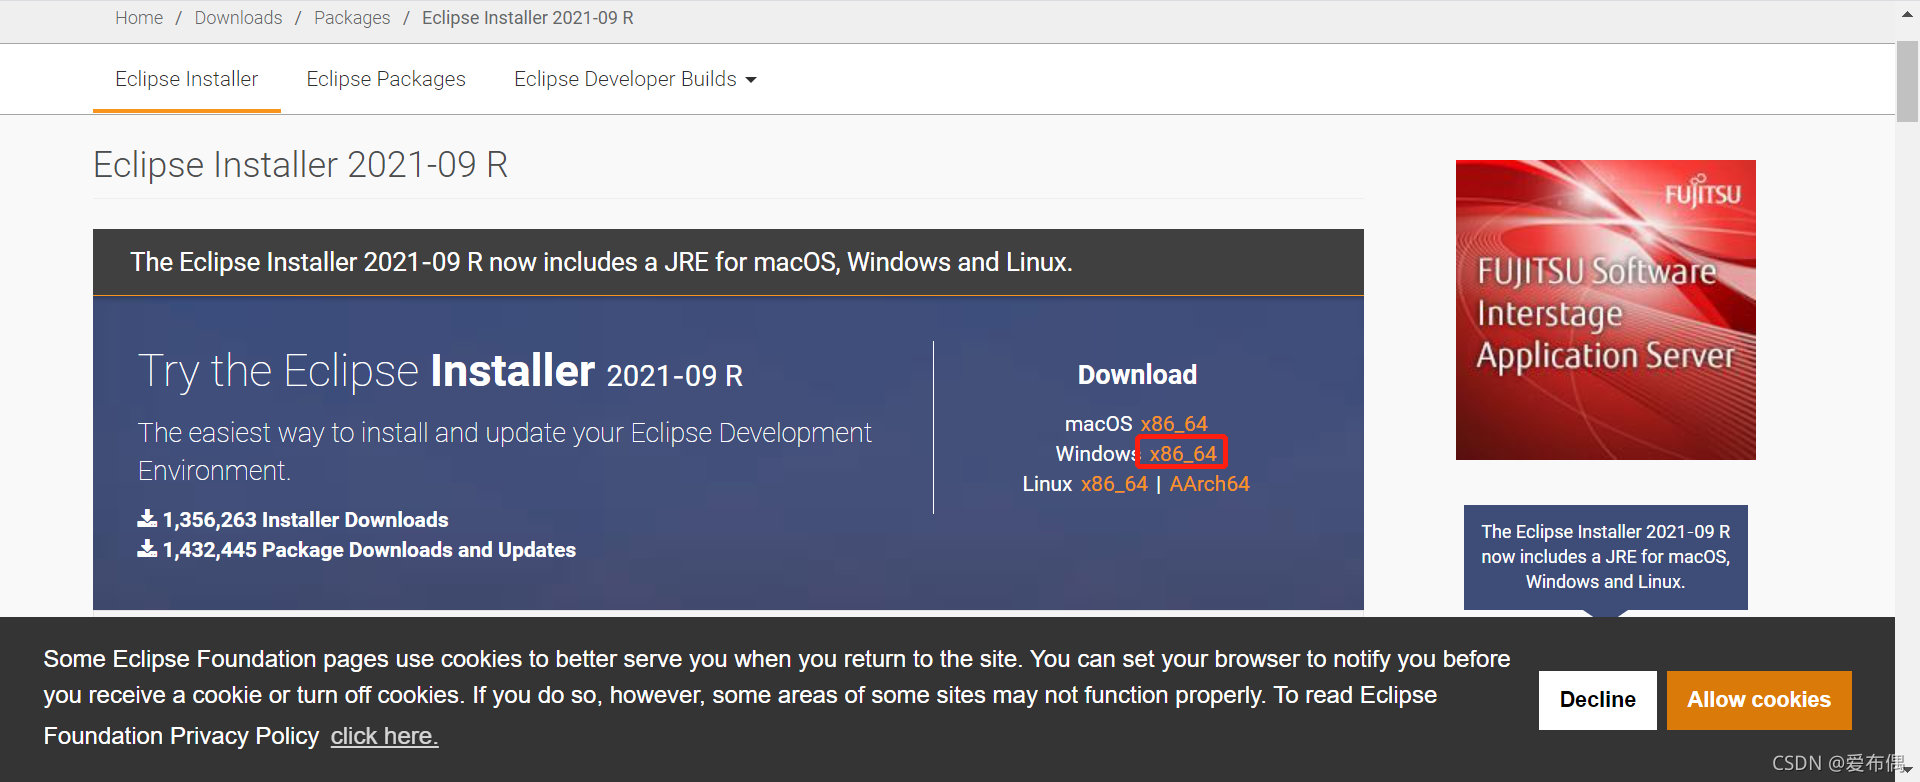
Task: Switch to Eclipse Packages tab
Action: point(386,79)
